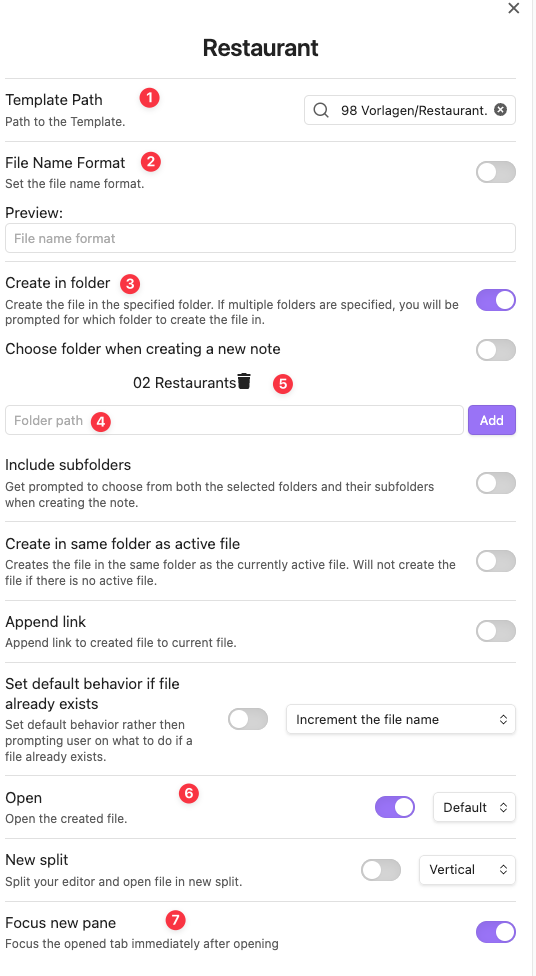
Task: Click the red number 6 marker near Open
Action: tap(189, 793)
